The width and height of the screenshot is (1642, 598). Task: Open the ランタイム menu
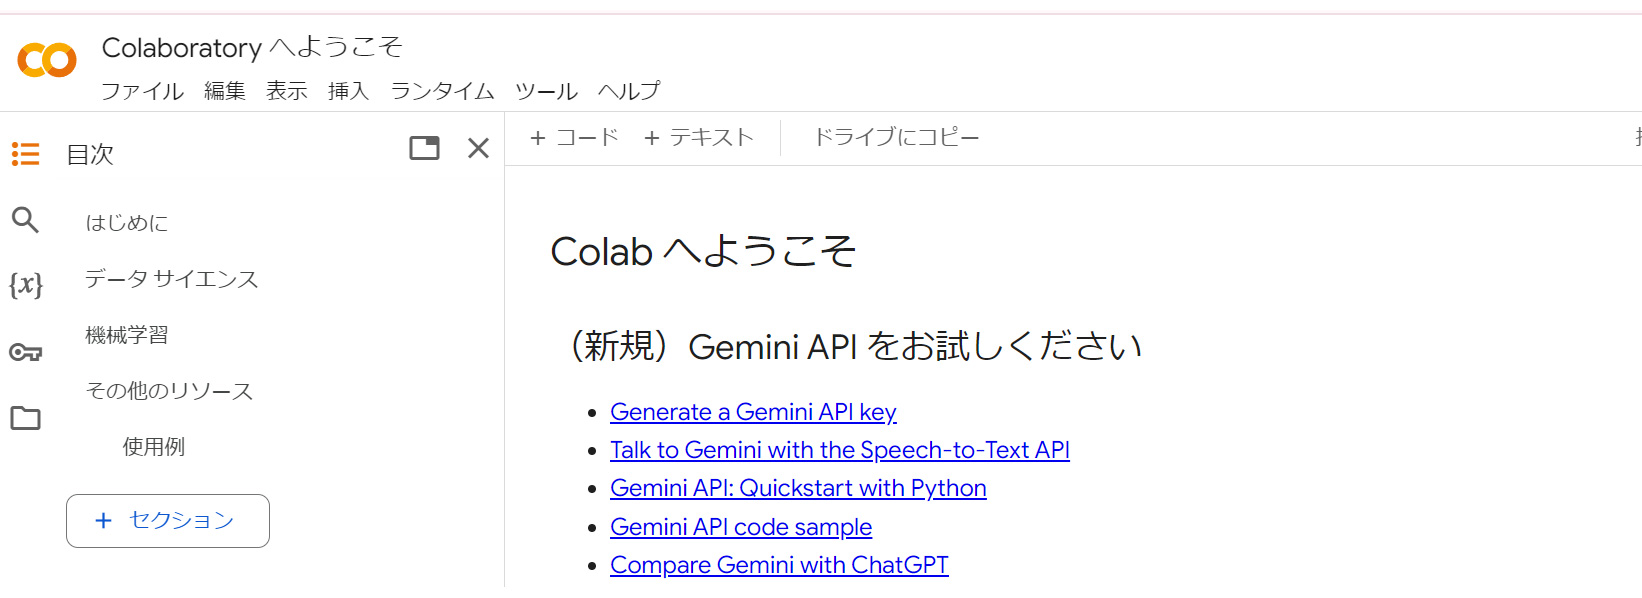coord(442,91)
